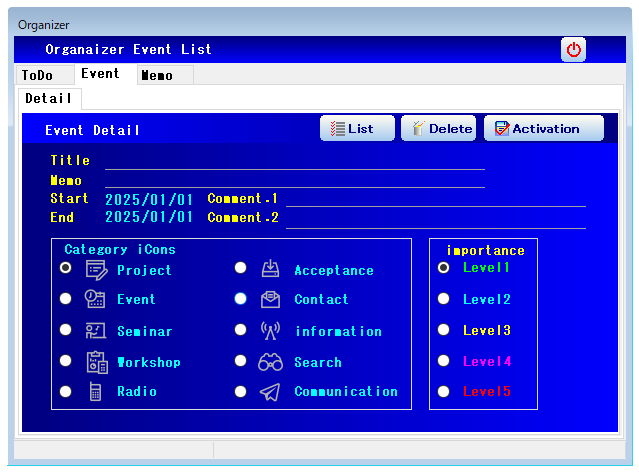Click the red power icon button

(x=573, y=50)
